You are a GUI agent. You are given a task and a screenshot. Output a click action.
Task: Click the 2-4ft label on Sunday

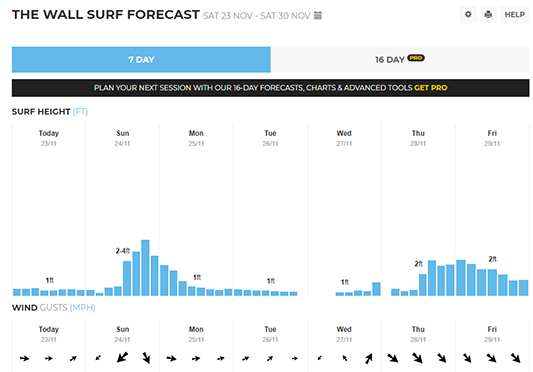[x=123, y=251]
